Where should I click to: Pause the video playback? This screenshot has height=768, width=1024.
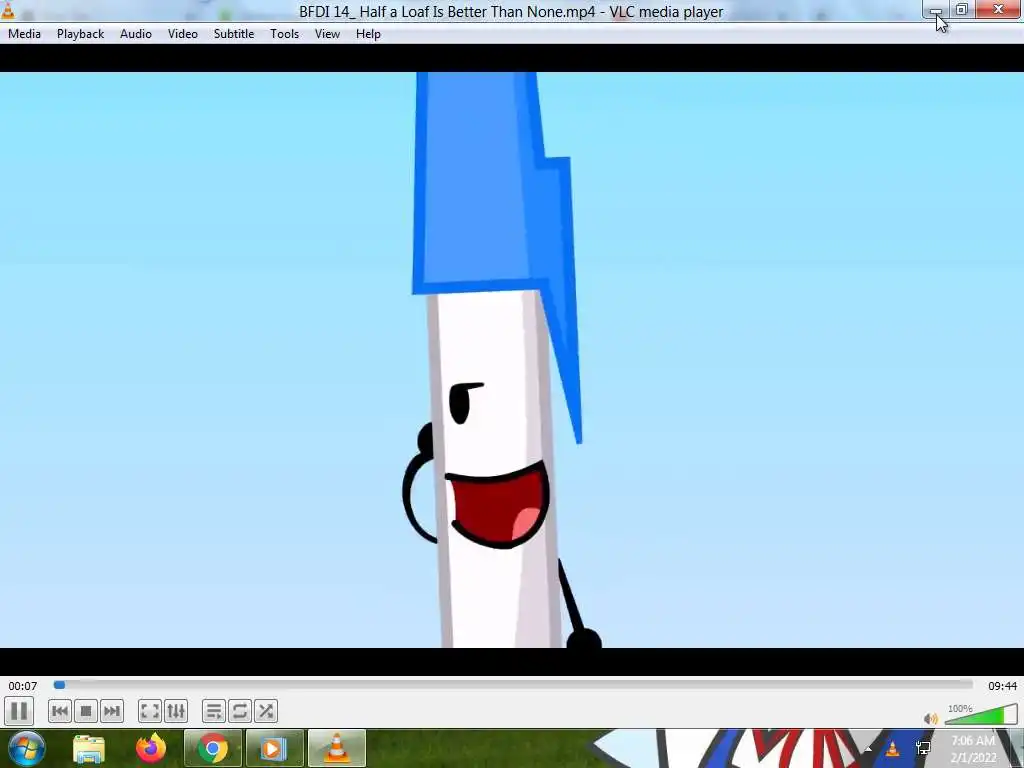click(x=19, y=711)
